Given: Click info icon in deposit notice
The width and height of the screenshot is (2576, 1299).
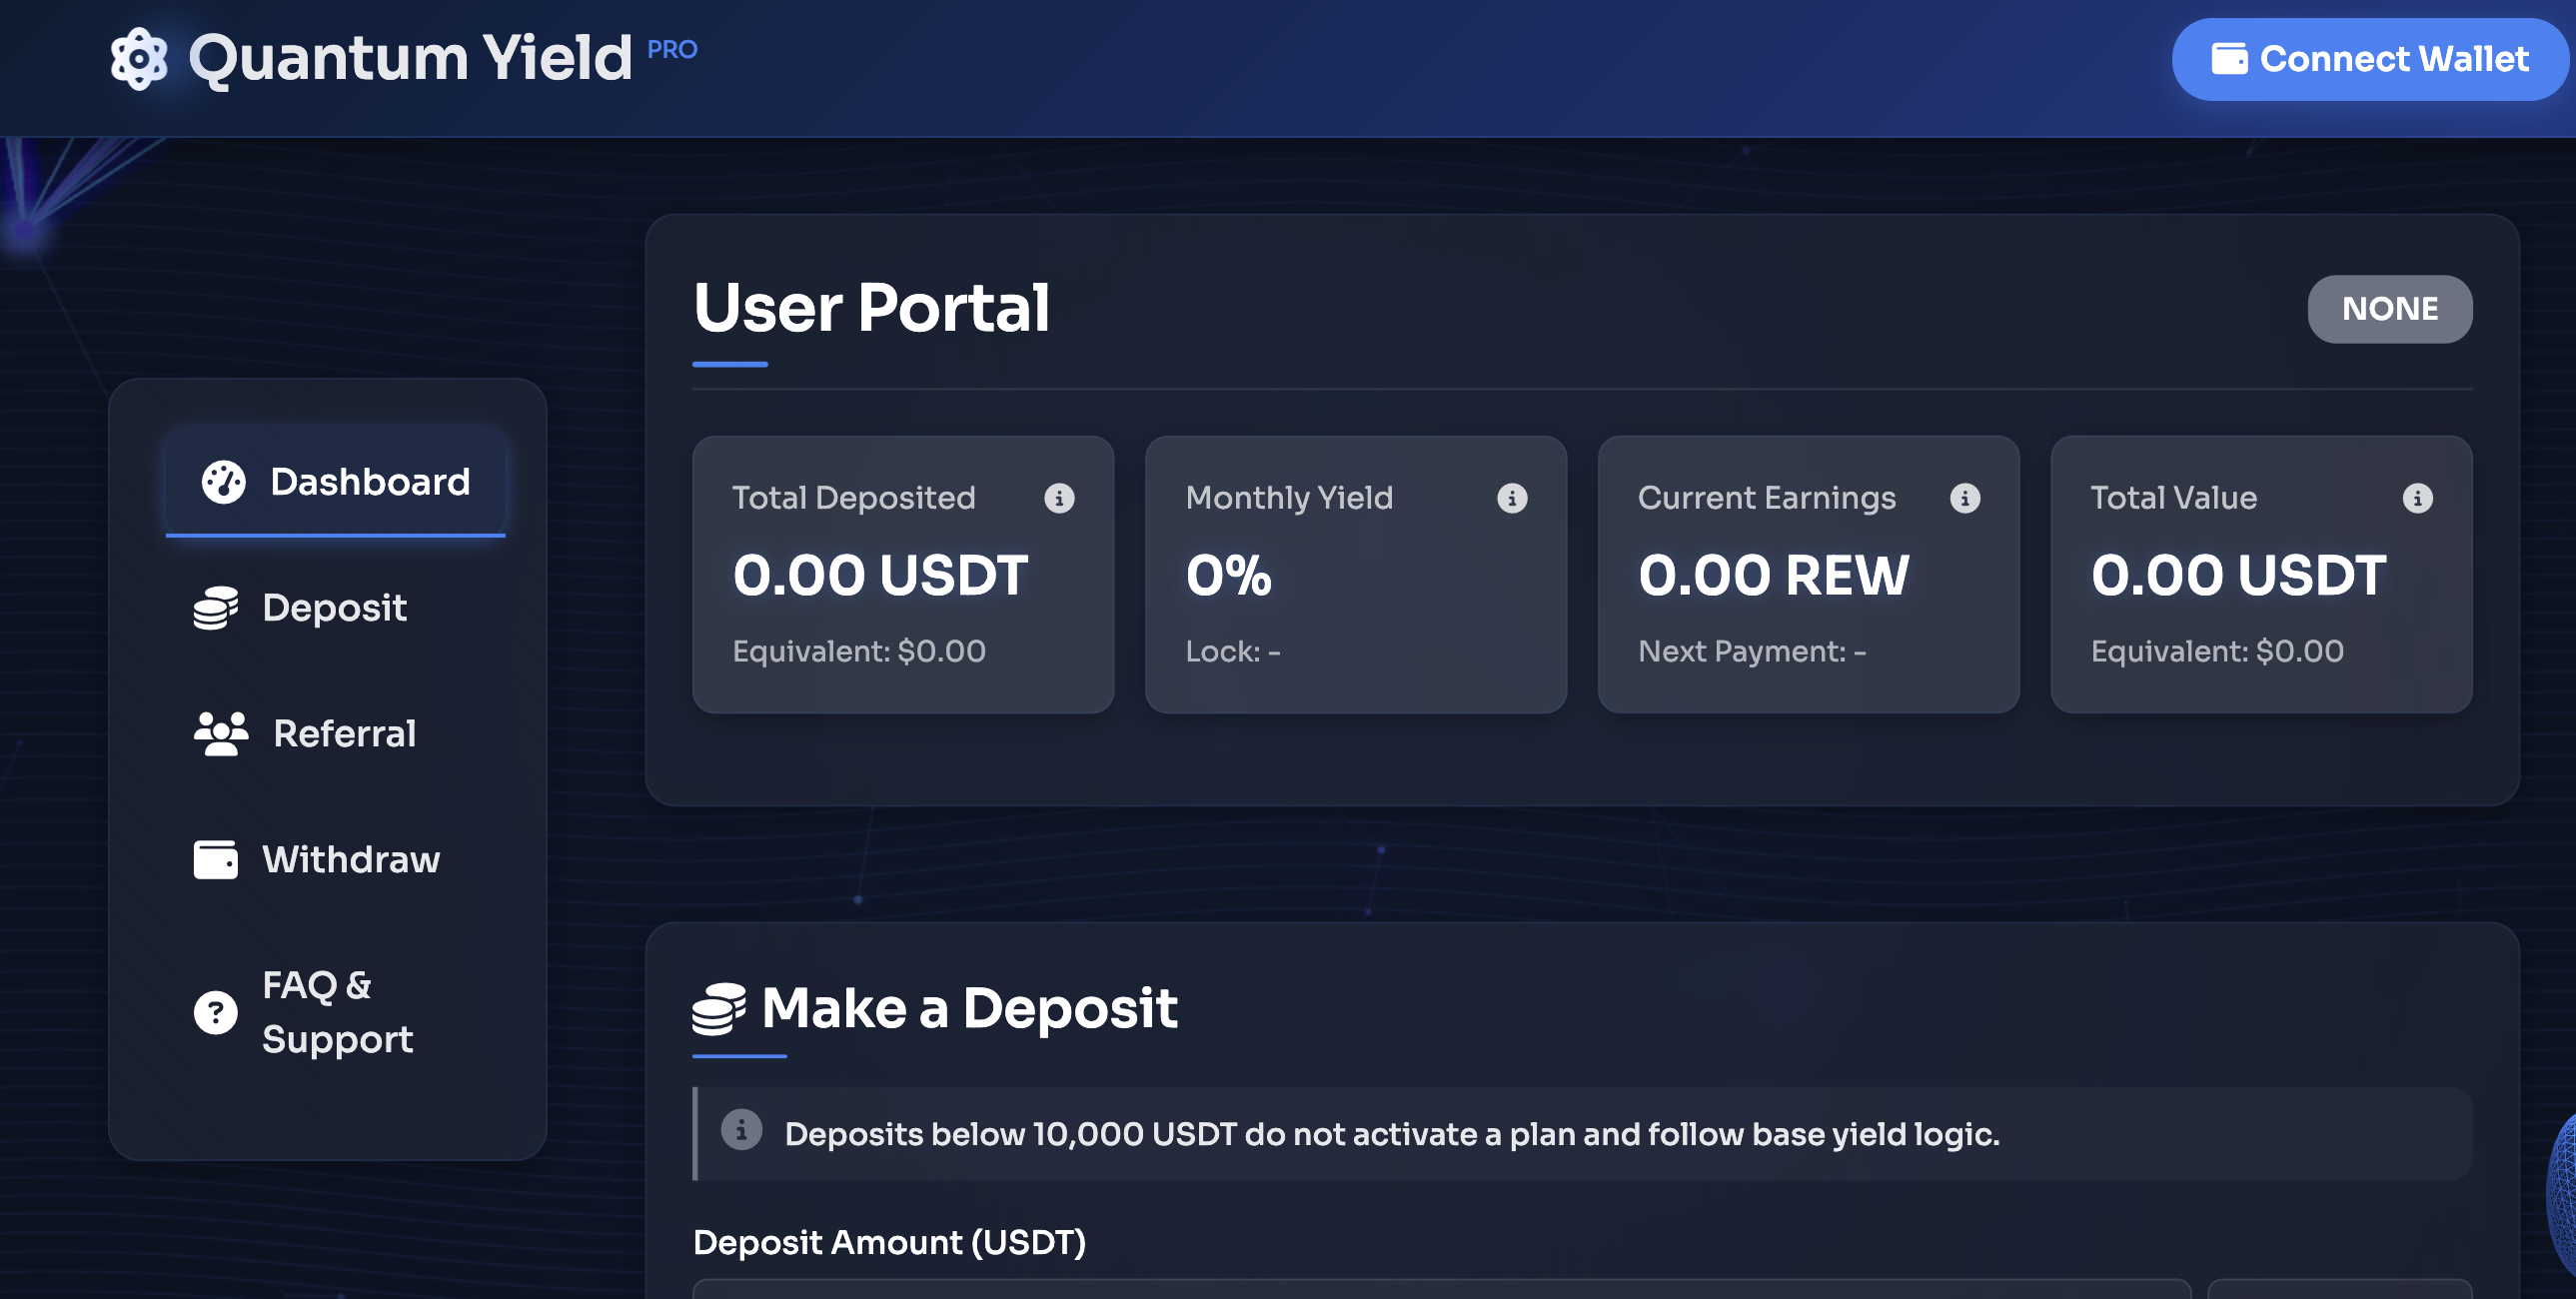Looking at the screenshot, I should (742, 1130).
